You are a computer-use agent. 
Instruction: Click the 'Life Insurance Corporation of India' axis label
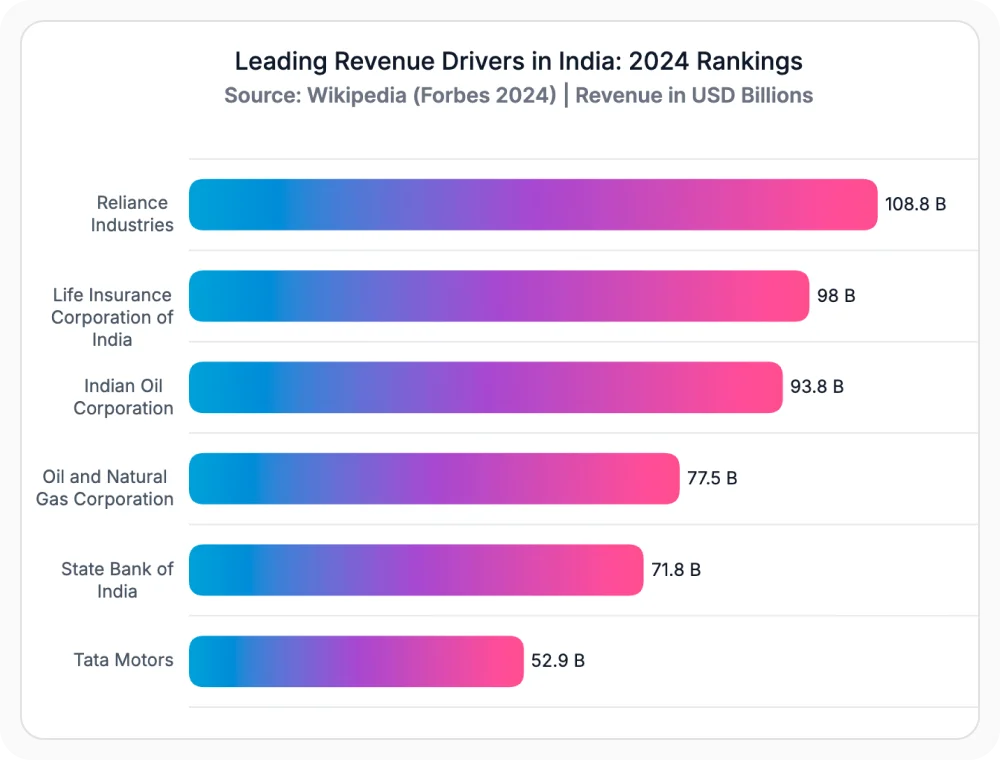pyautogui.click(x=112, y=317)
